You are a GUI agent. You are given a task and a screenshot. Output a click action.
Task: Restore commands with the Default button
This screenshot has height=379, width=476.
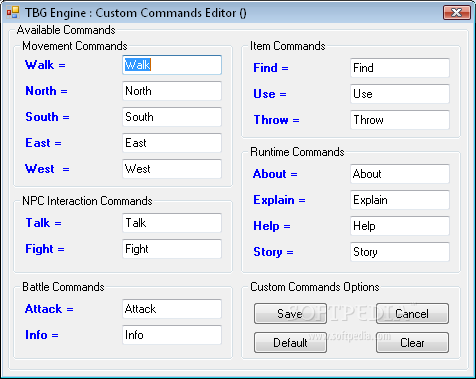[290, 342]
